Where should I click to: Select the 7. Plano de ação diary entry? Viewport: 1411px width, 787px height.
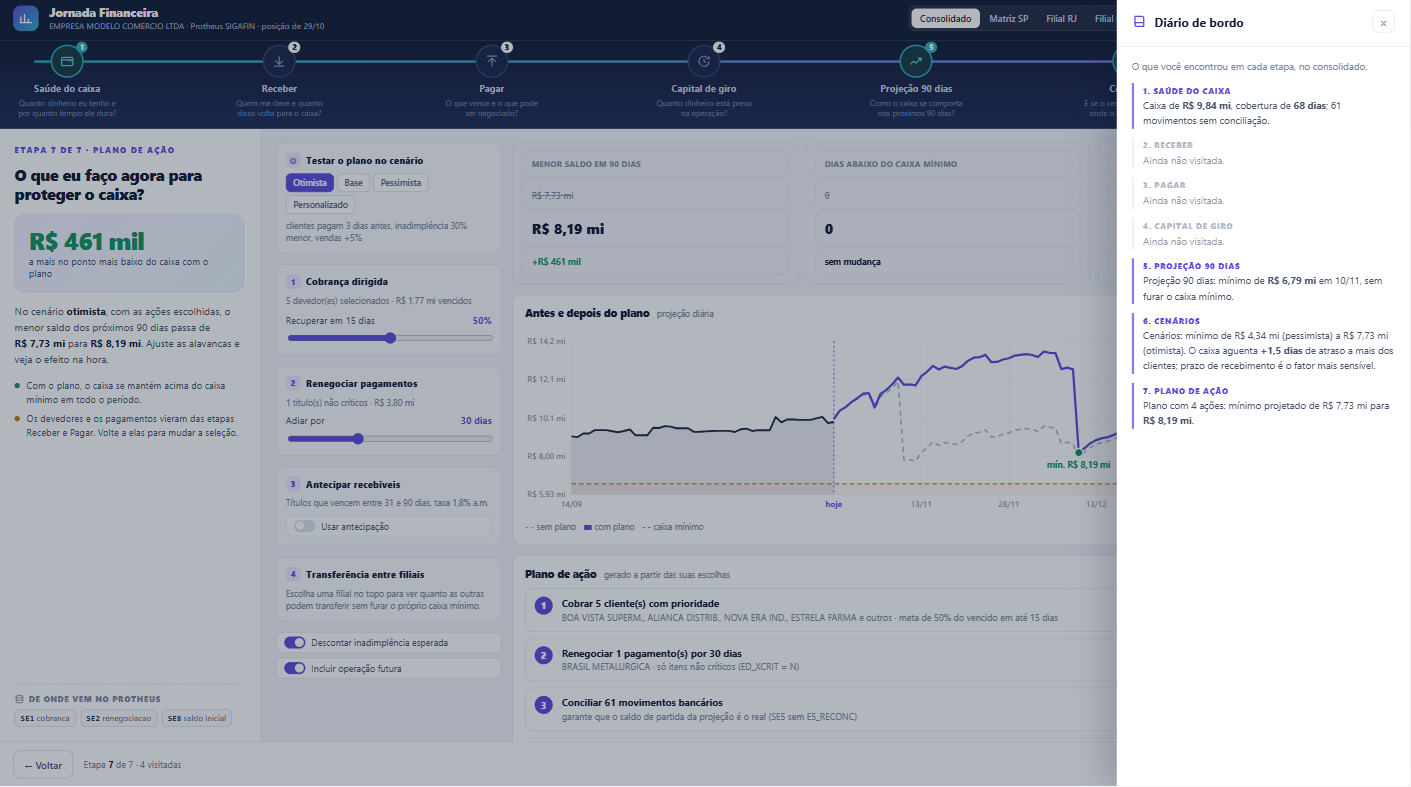pyautogui.click(x=1263, y=406)
